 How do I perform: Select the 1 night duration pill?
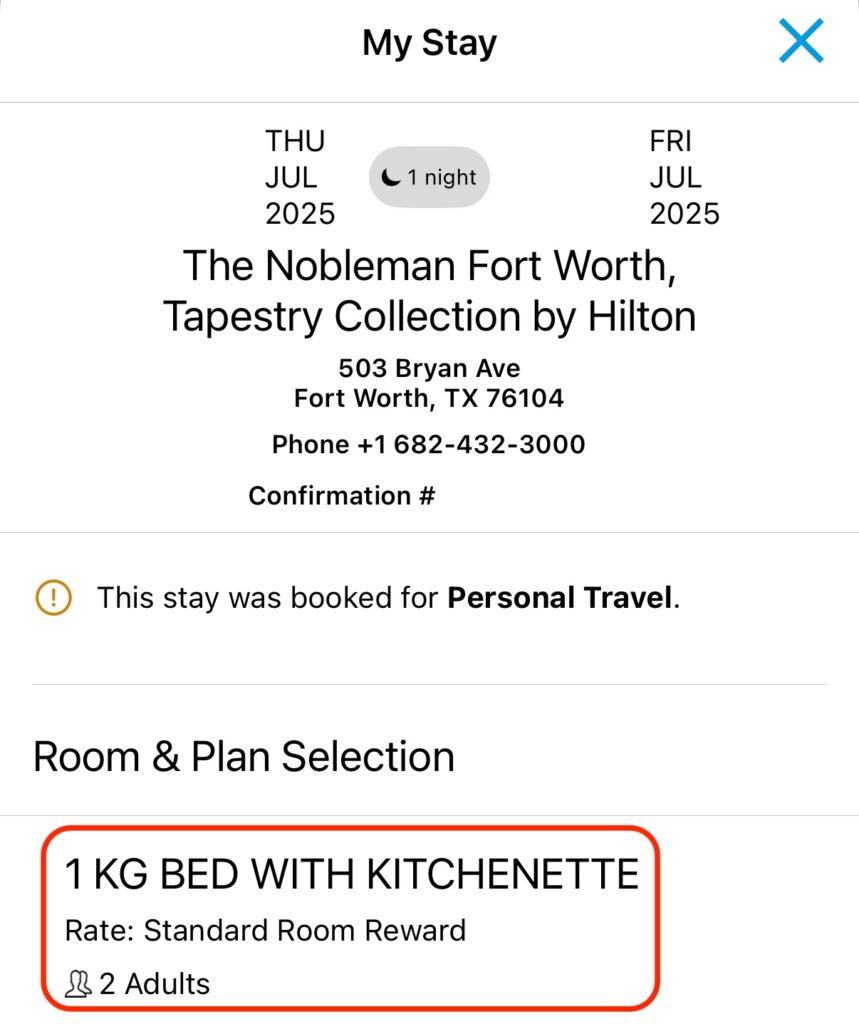(x=429, y=177)
